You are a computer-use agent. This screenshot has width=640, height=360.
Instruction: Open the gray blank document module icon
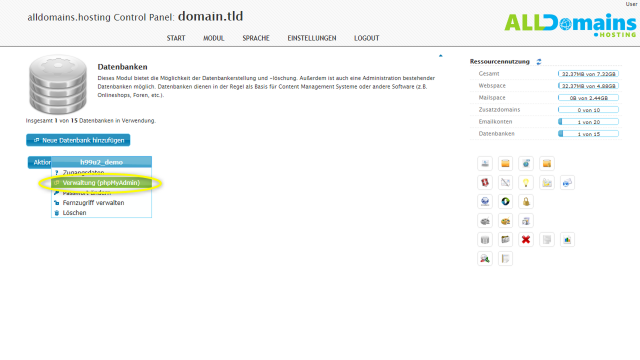pyautogui.click(x=547, y=240)
